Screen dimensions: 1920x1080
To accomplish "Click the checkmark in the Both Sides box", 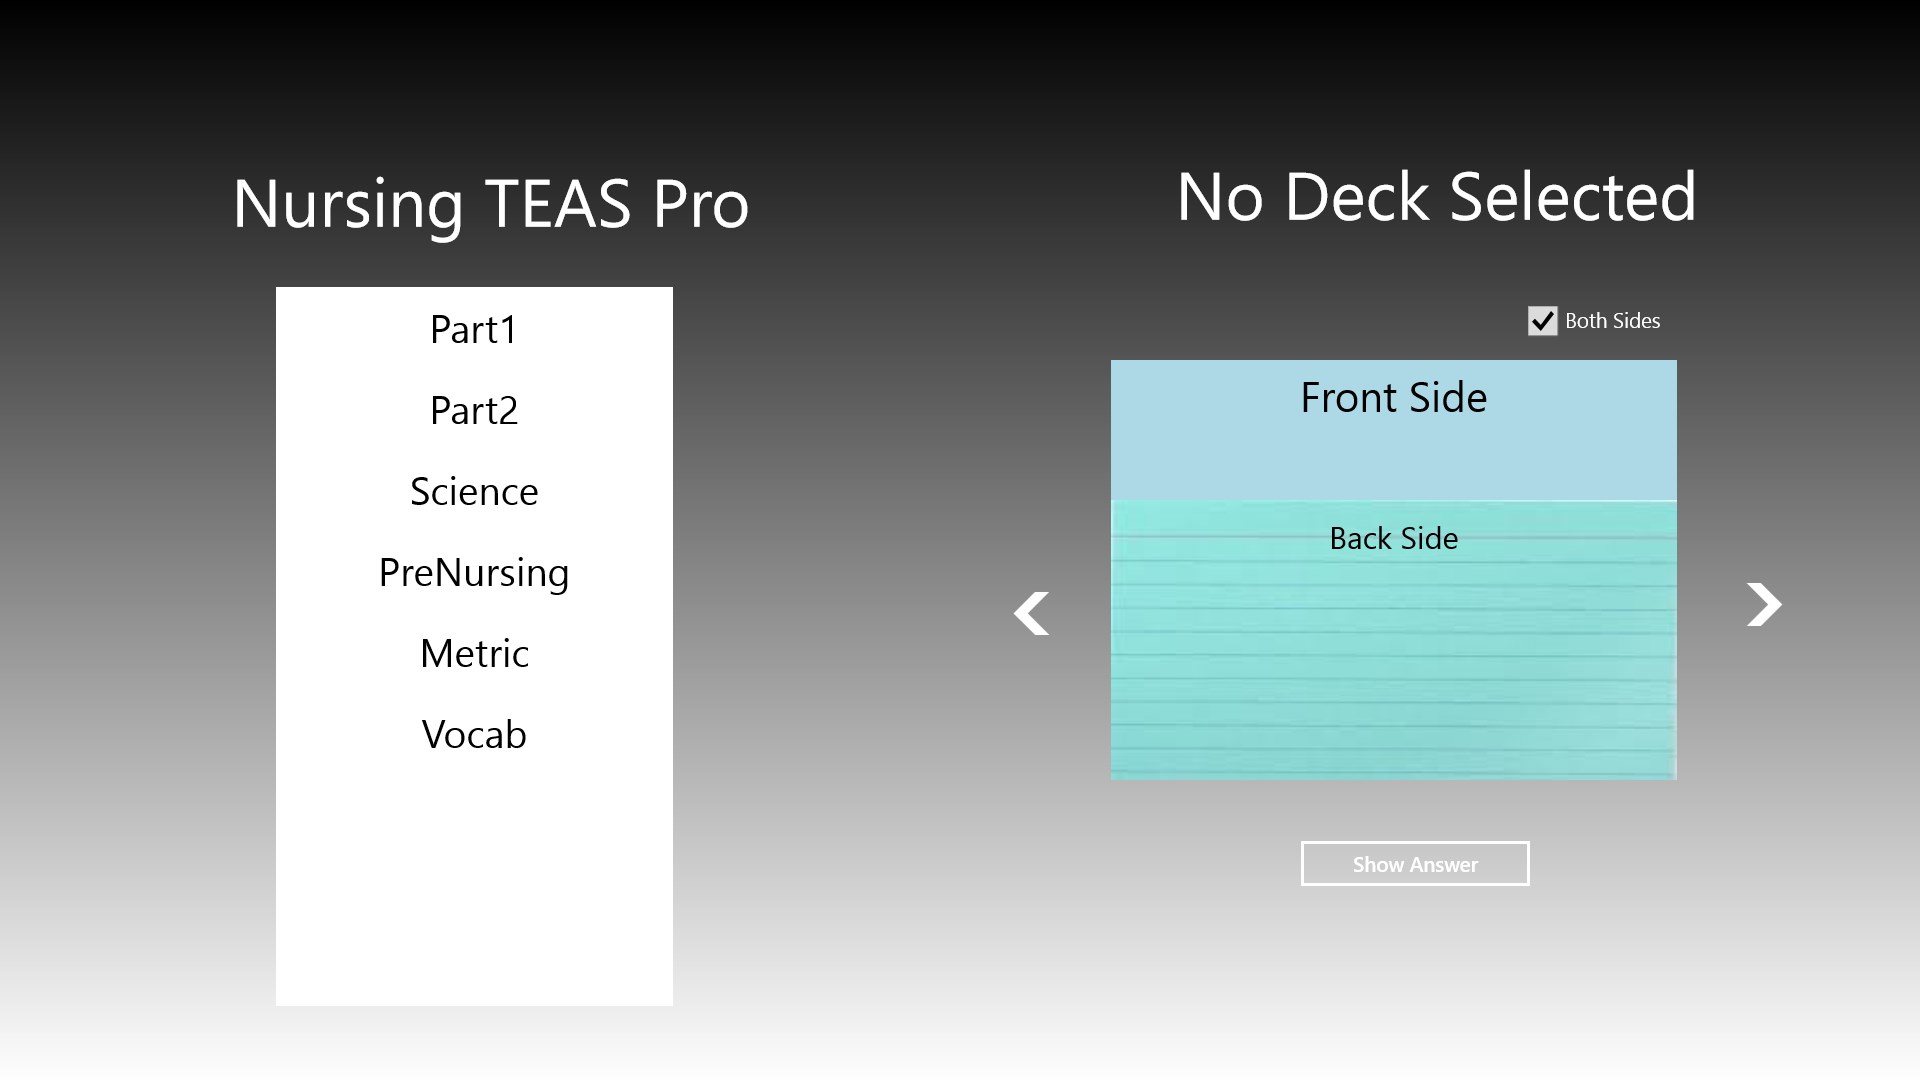I will coord(1543,321).
